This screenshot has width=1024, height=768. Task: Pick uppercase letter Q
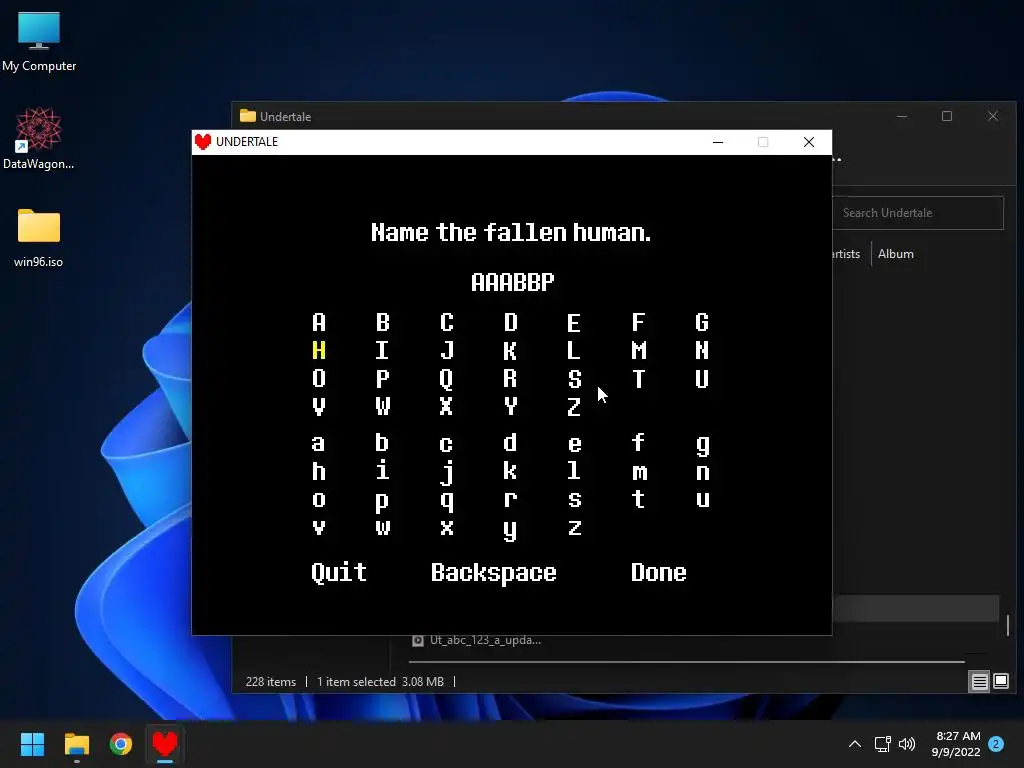[x=447, y=379]
